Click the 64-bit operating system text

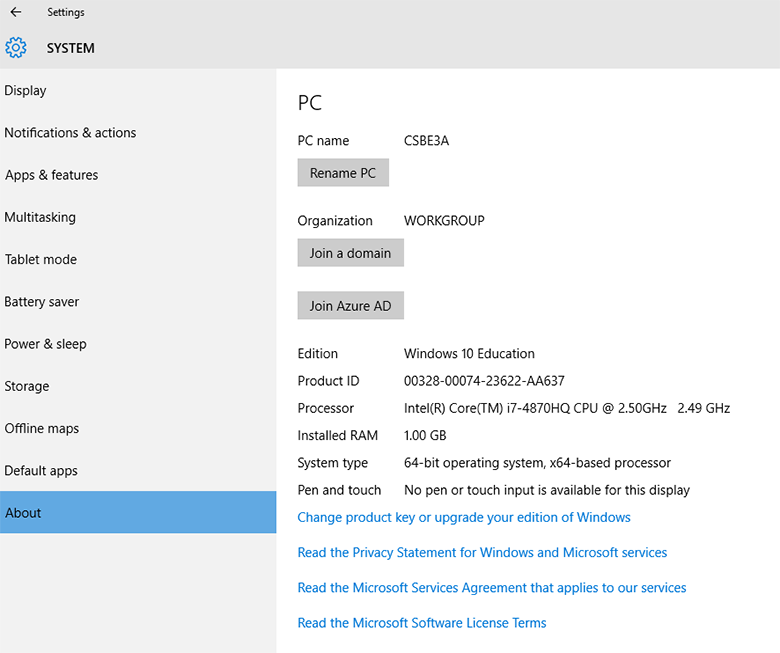537,463
